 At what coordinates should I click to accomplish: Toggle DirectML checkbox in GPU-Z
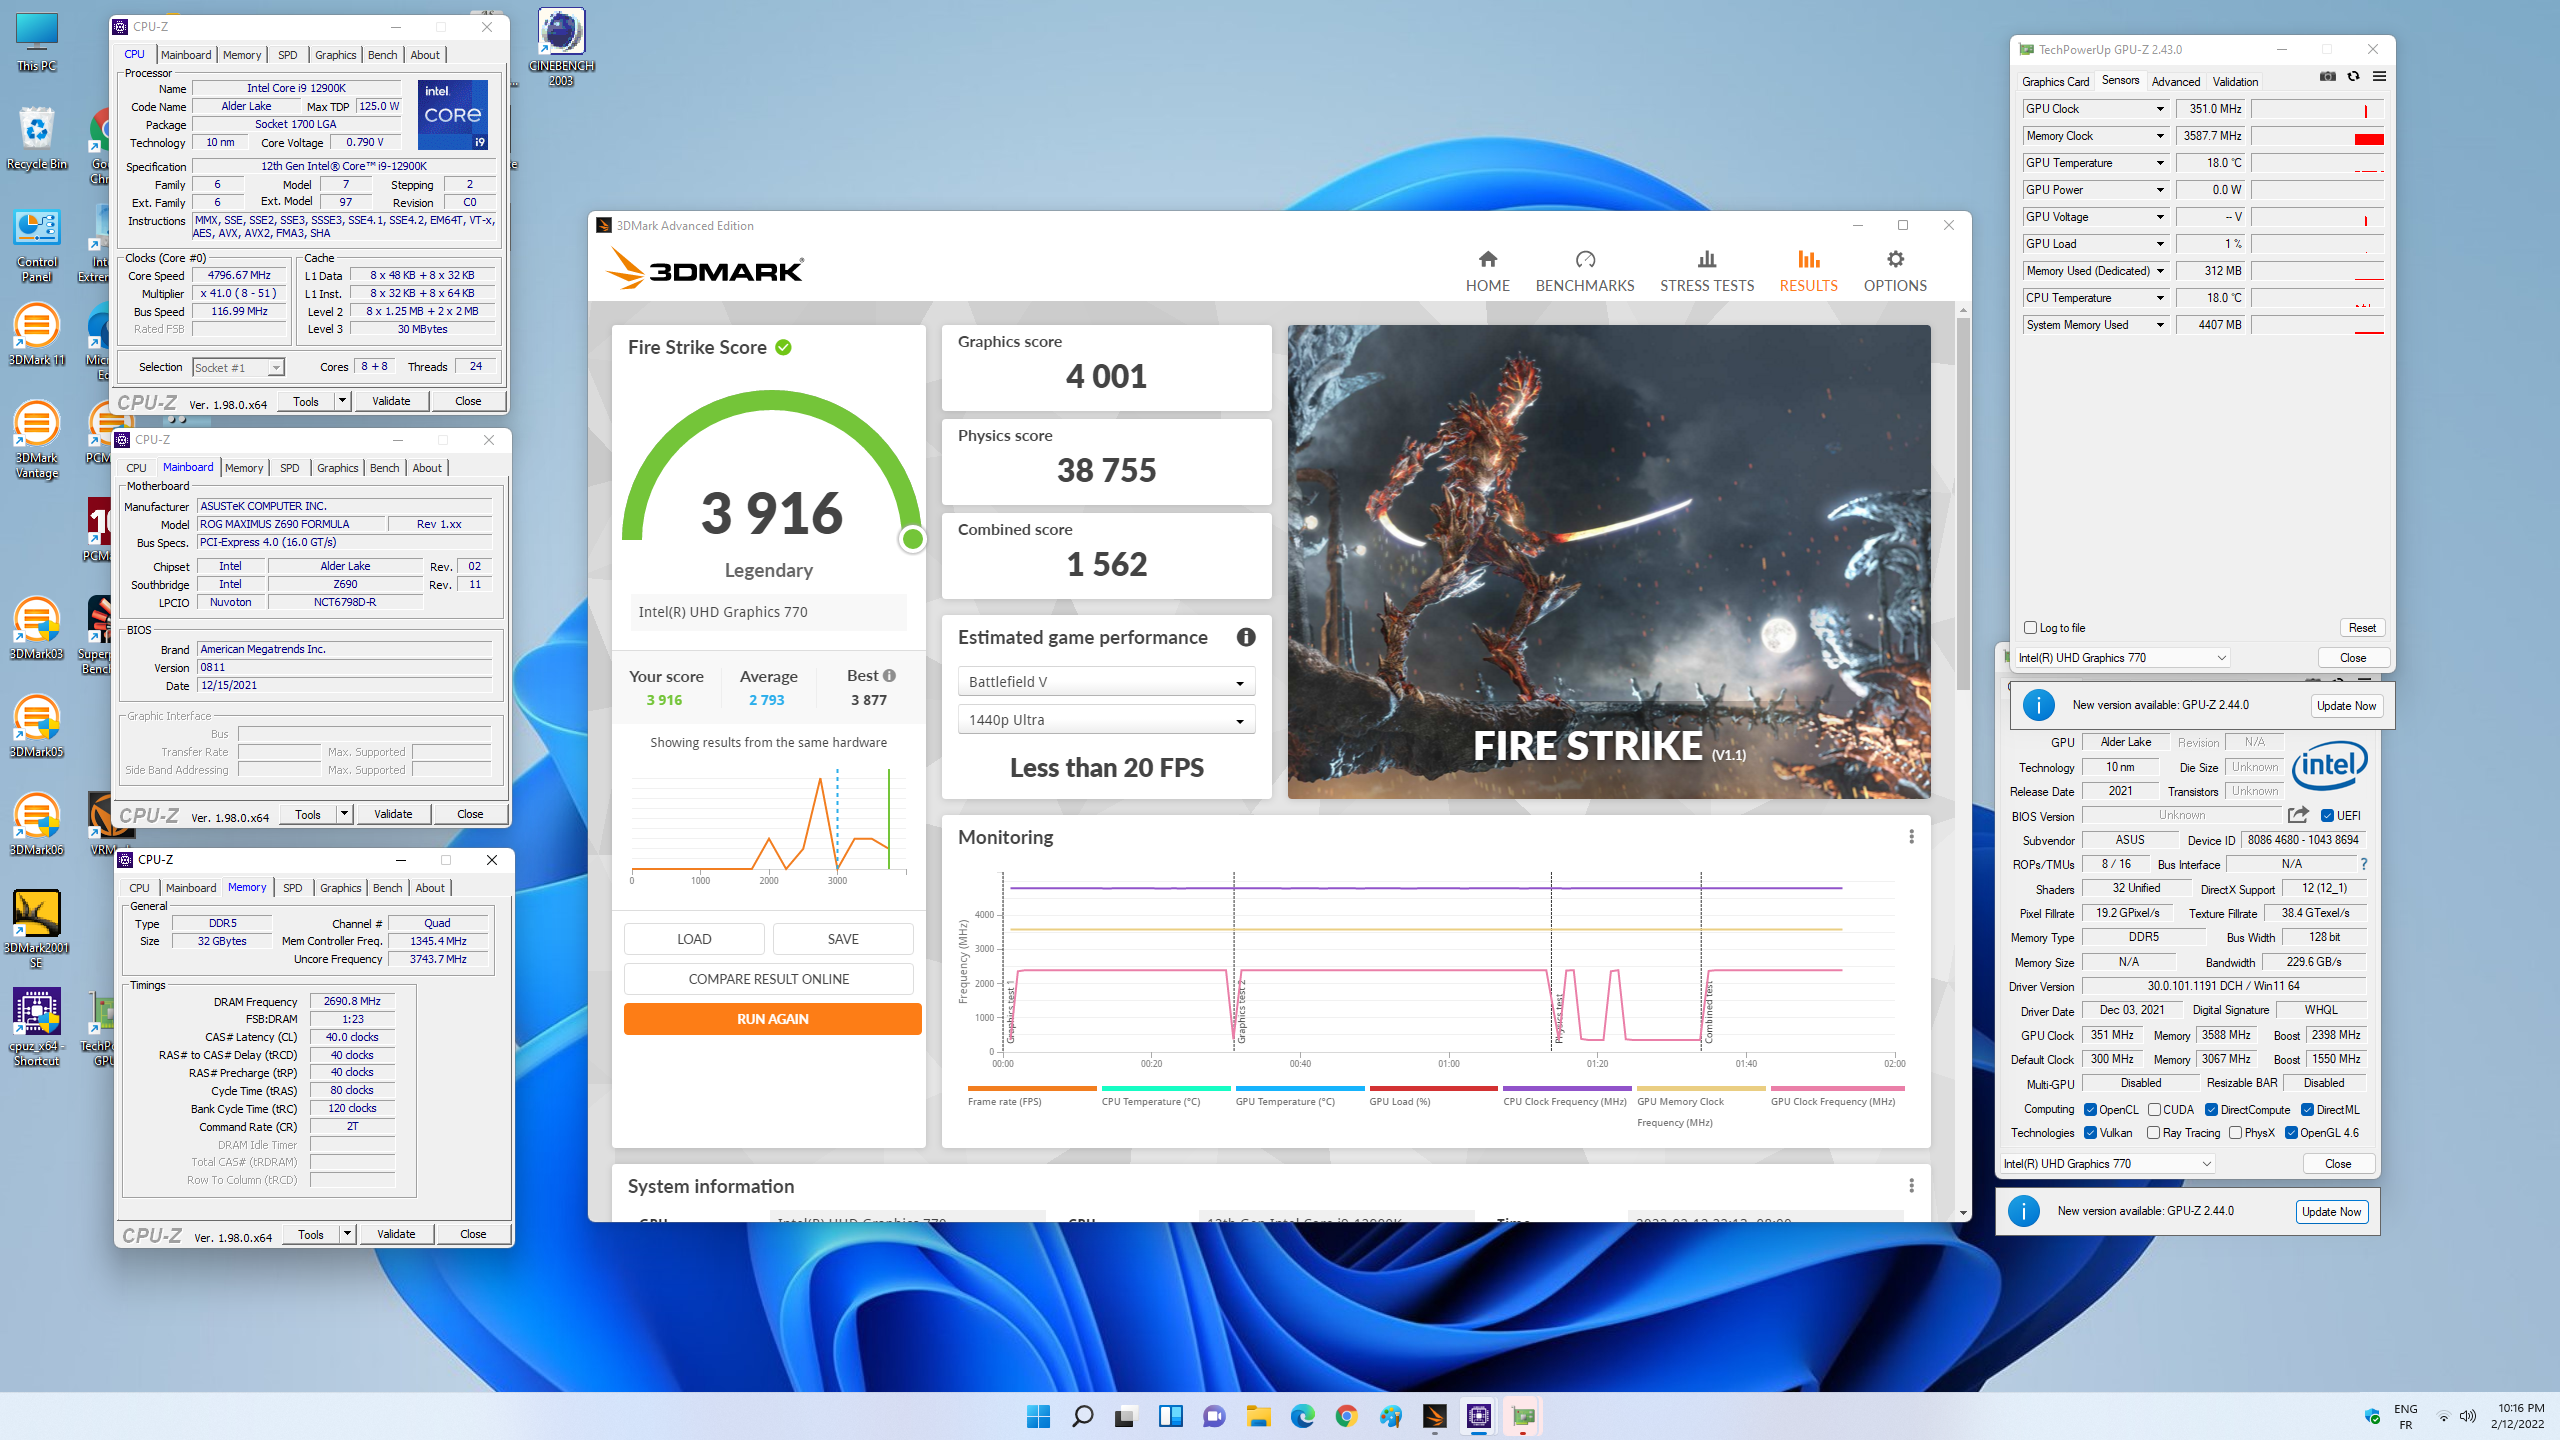pyautogui.click(x=2307, y=1109)
